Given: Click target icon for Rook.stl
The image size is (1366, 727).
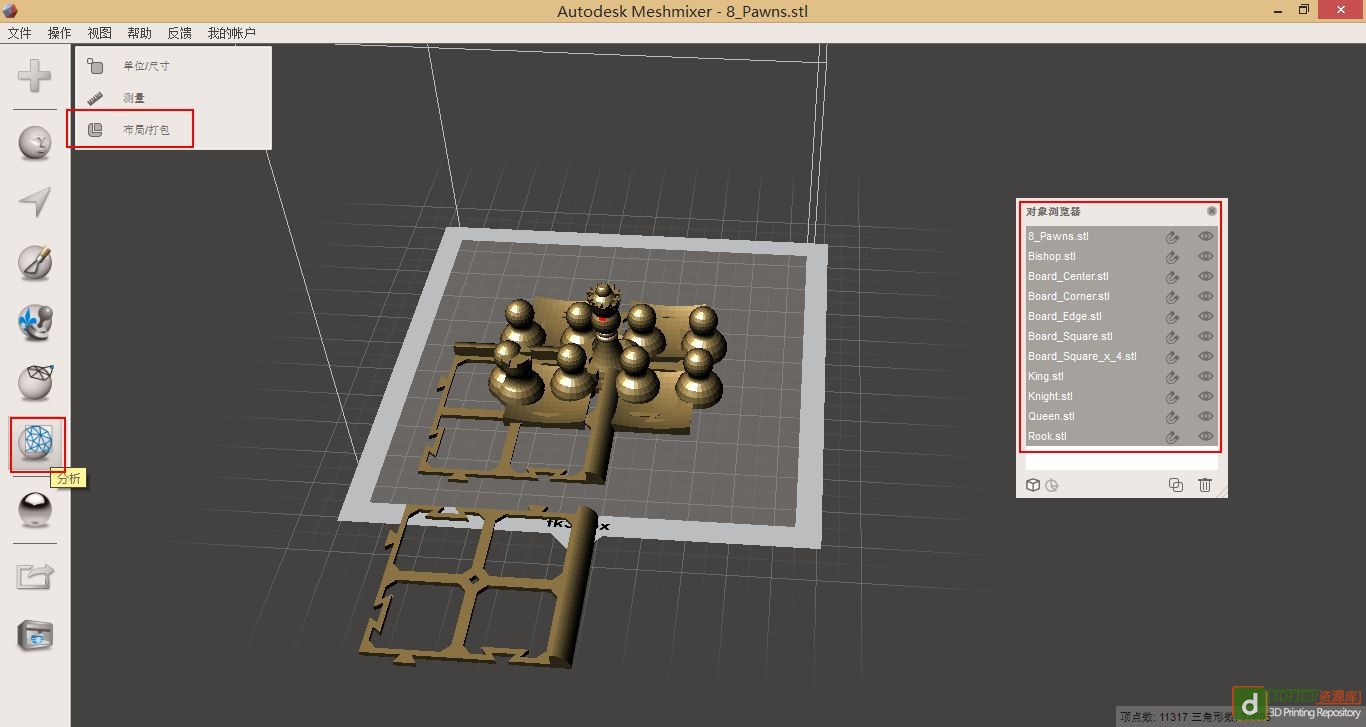Looking at the screenshot, I should [1172, 437].
